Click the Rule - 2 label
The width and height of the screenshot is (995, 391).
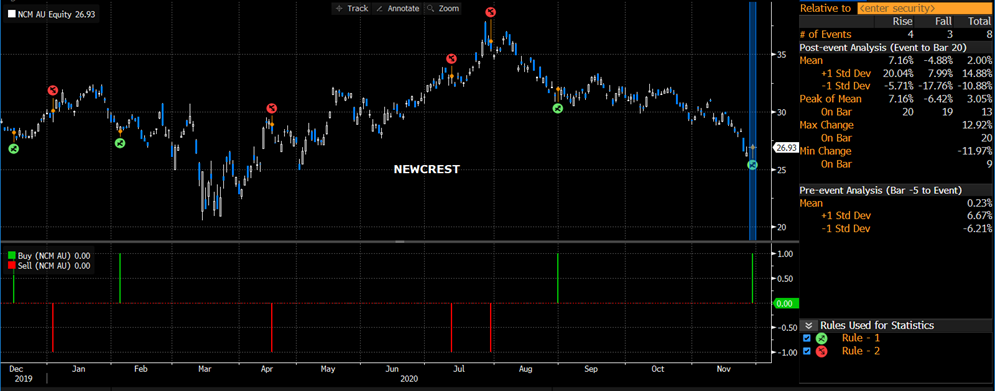tap(860, 351)
